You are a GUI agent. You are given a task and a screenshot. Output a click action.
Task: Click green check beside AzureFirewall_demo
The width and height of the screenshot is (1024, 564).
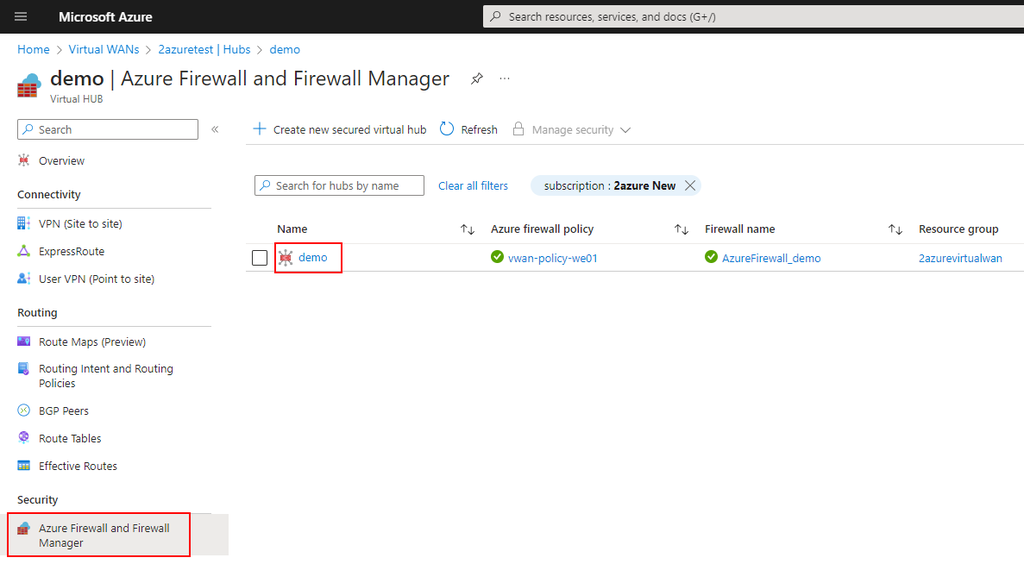click(711, 257)
